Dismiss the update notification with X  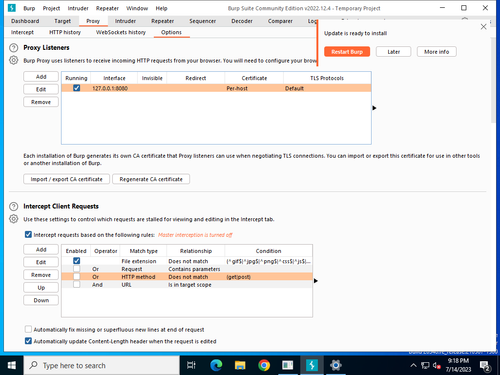pos(483,27)
